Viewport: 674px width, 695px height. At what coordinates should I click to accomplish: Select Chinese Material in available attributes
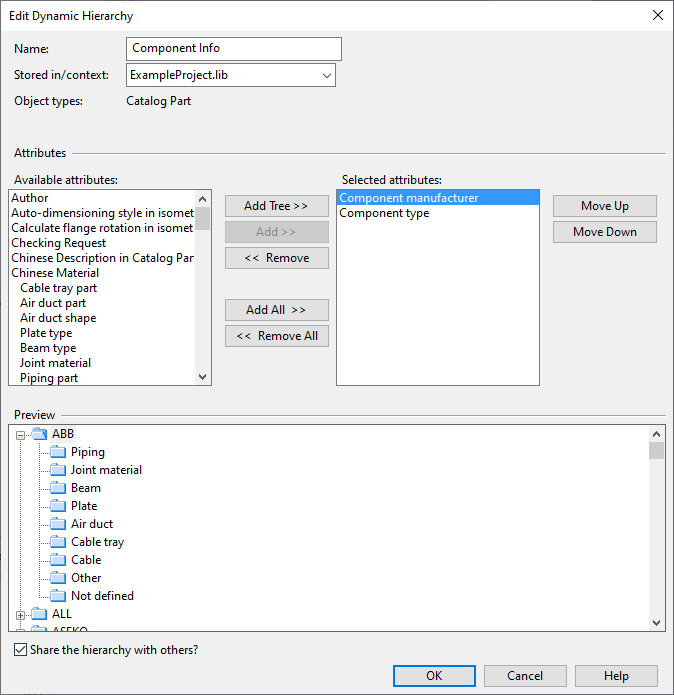point(55,273)
